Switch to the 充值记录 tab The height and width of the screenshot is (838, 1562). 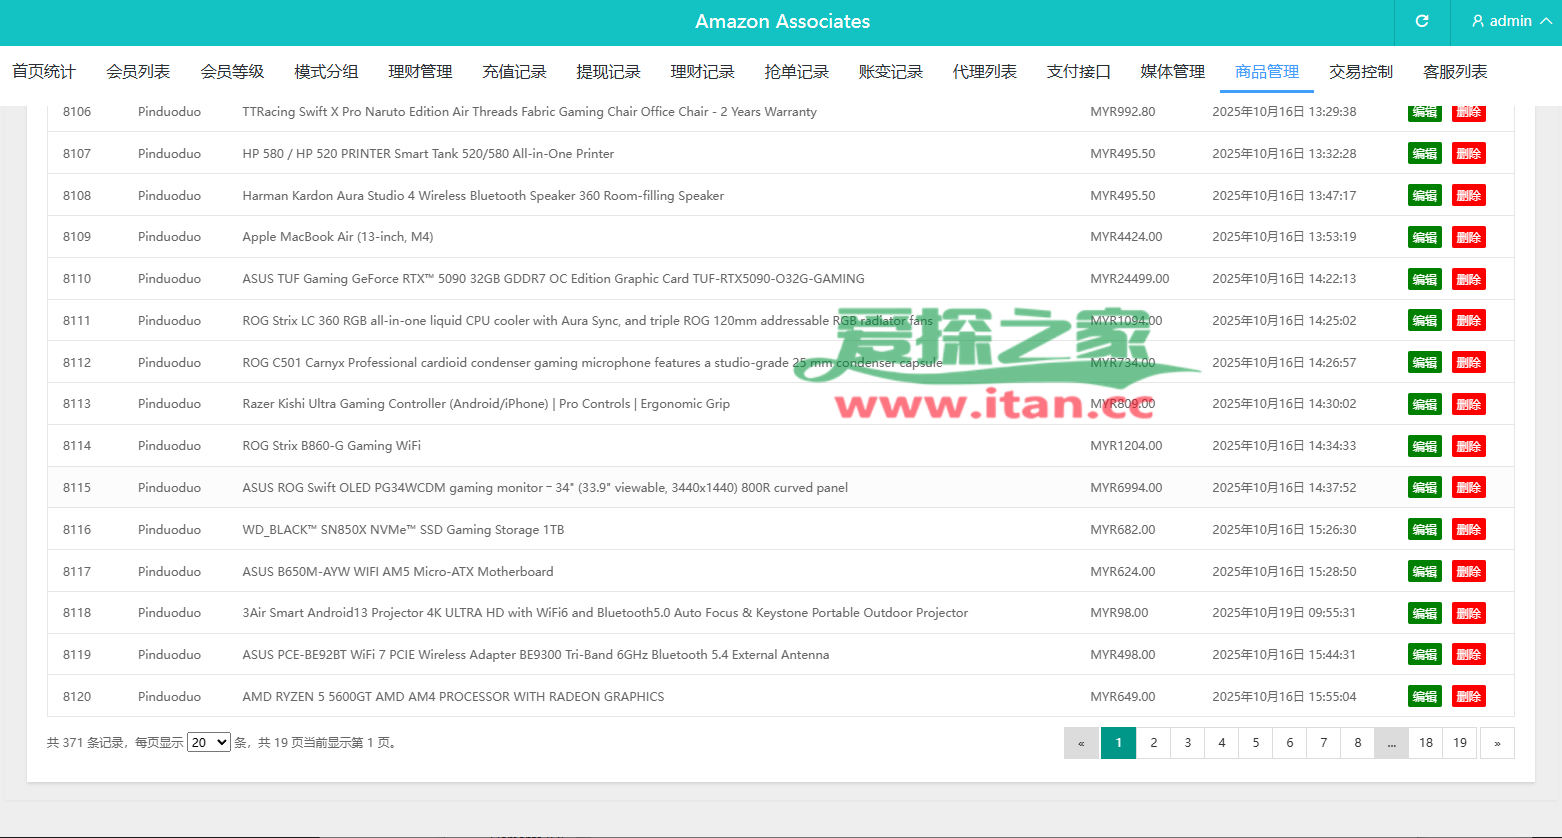(514, 72)
